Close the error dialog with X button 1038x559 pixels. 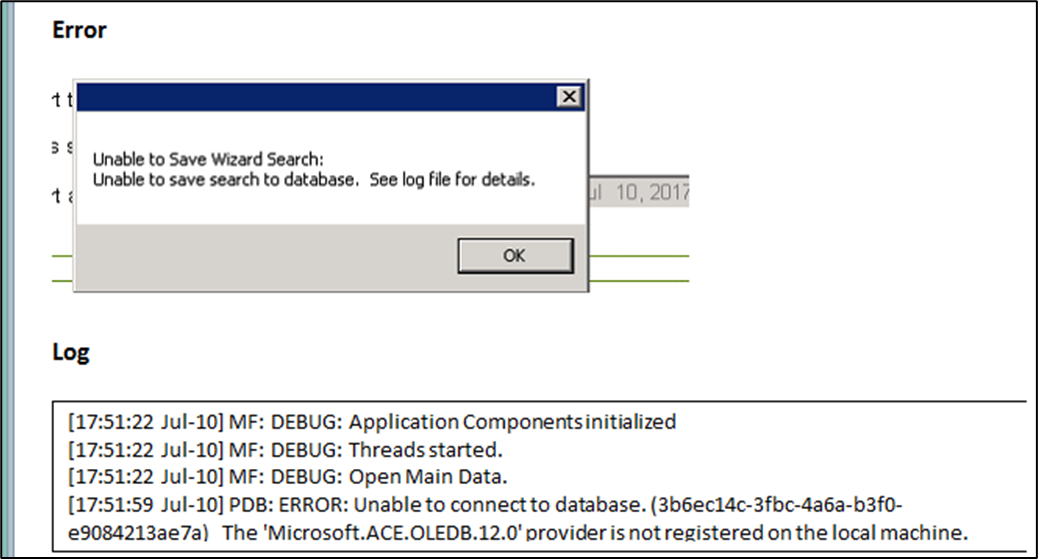point(569,96)
